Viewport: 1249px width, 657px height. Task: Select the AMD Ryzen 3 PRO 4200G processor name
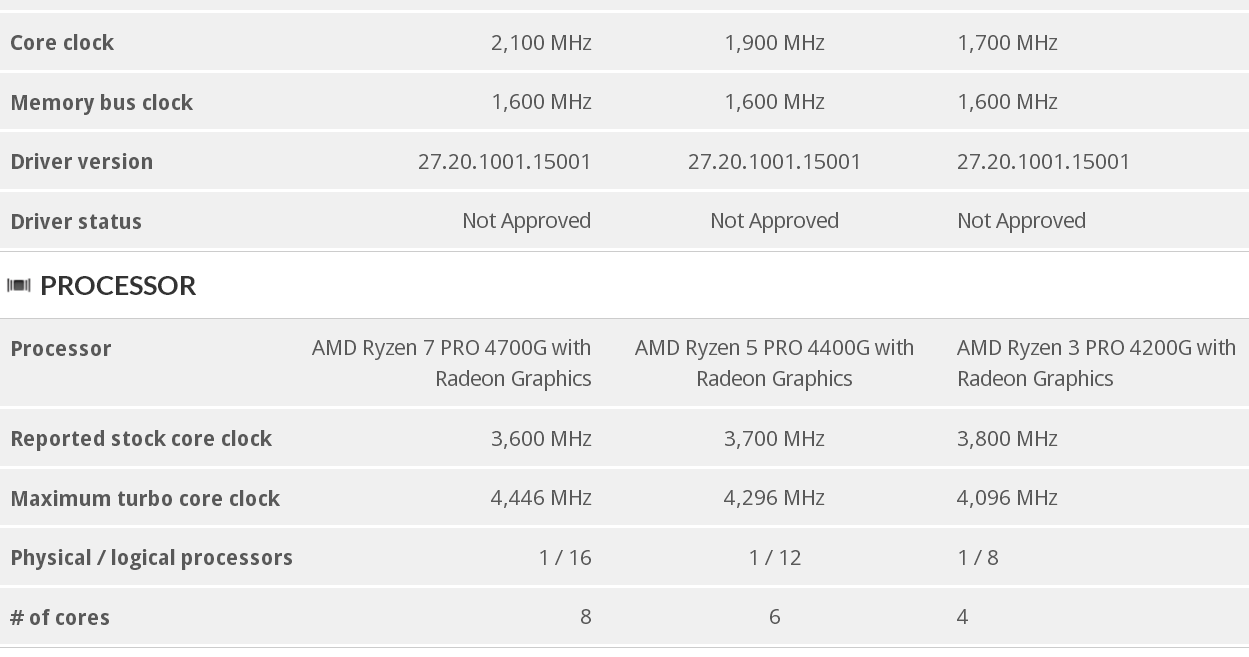click(x=1096, y=363)
